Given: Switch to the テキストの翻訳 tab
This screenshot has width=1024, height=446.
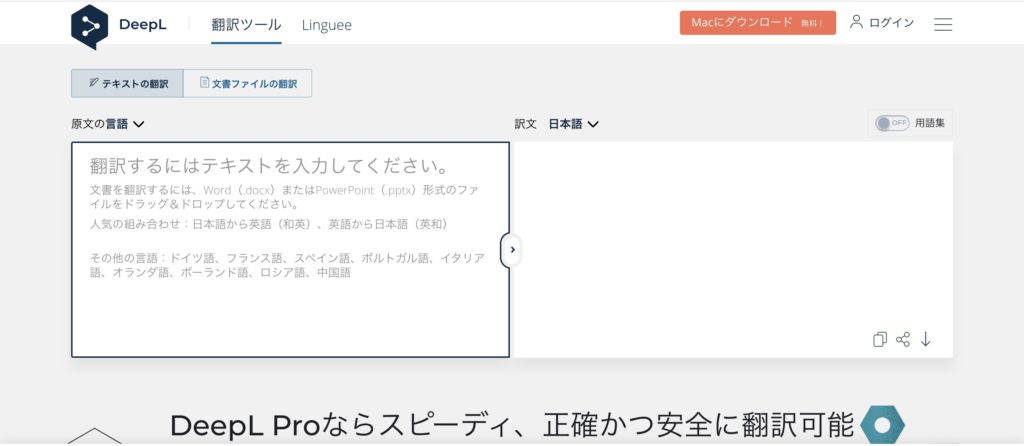Looking at the screenshot, I should point(127,84).
